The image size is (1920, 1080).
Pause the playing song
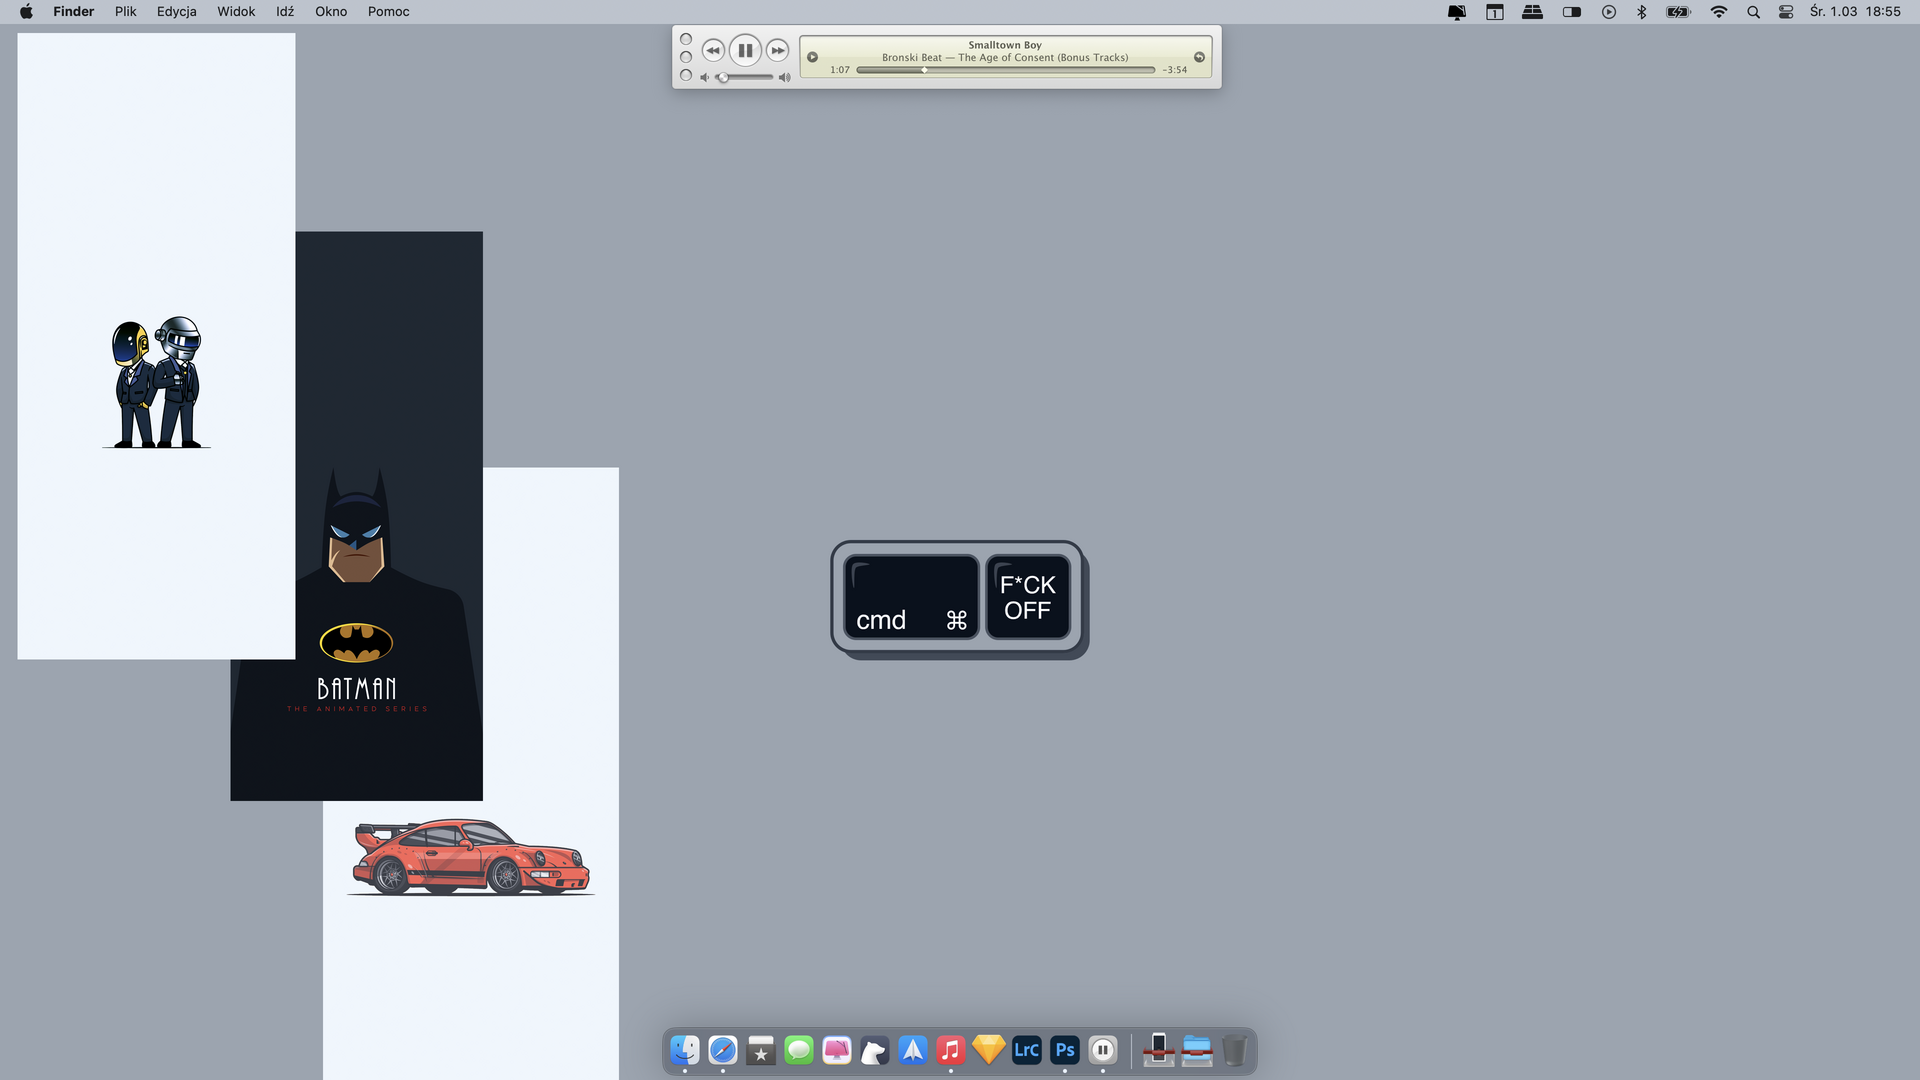pyautogui.click(x=745, y=50)
